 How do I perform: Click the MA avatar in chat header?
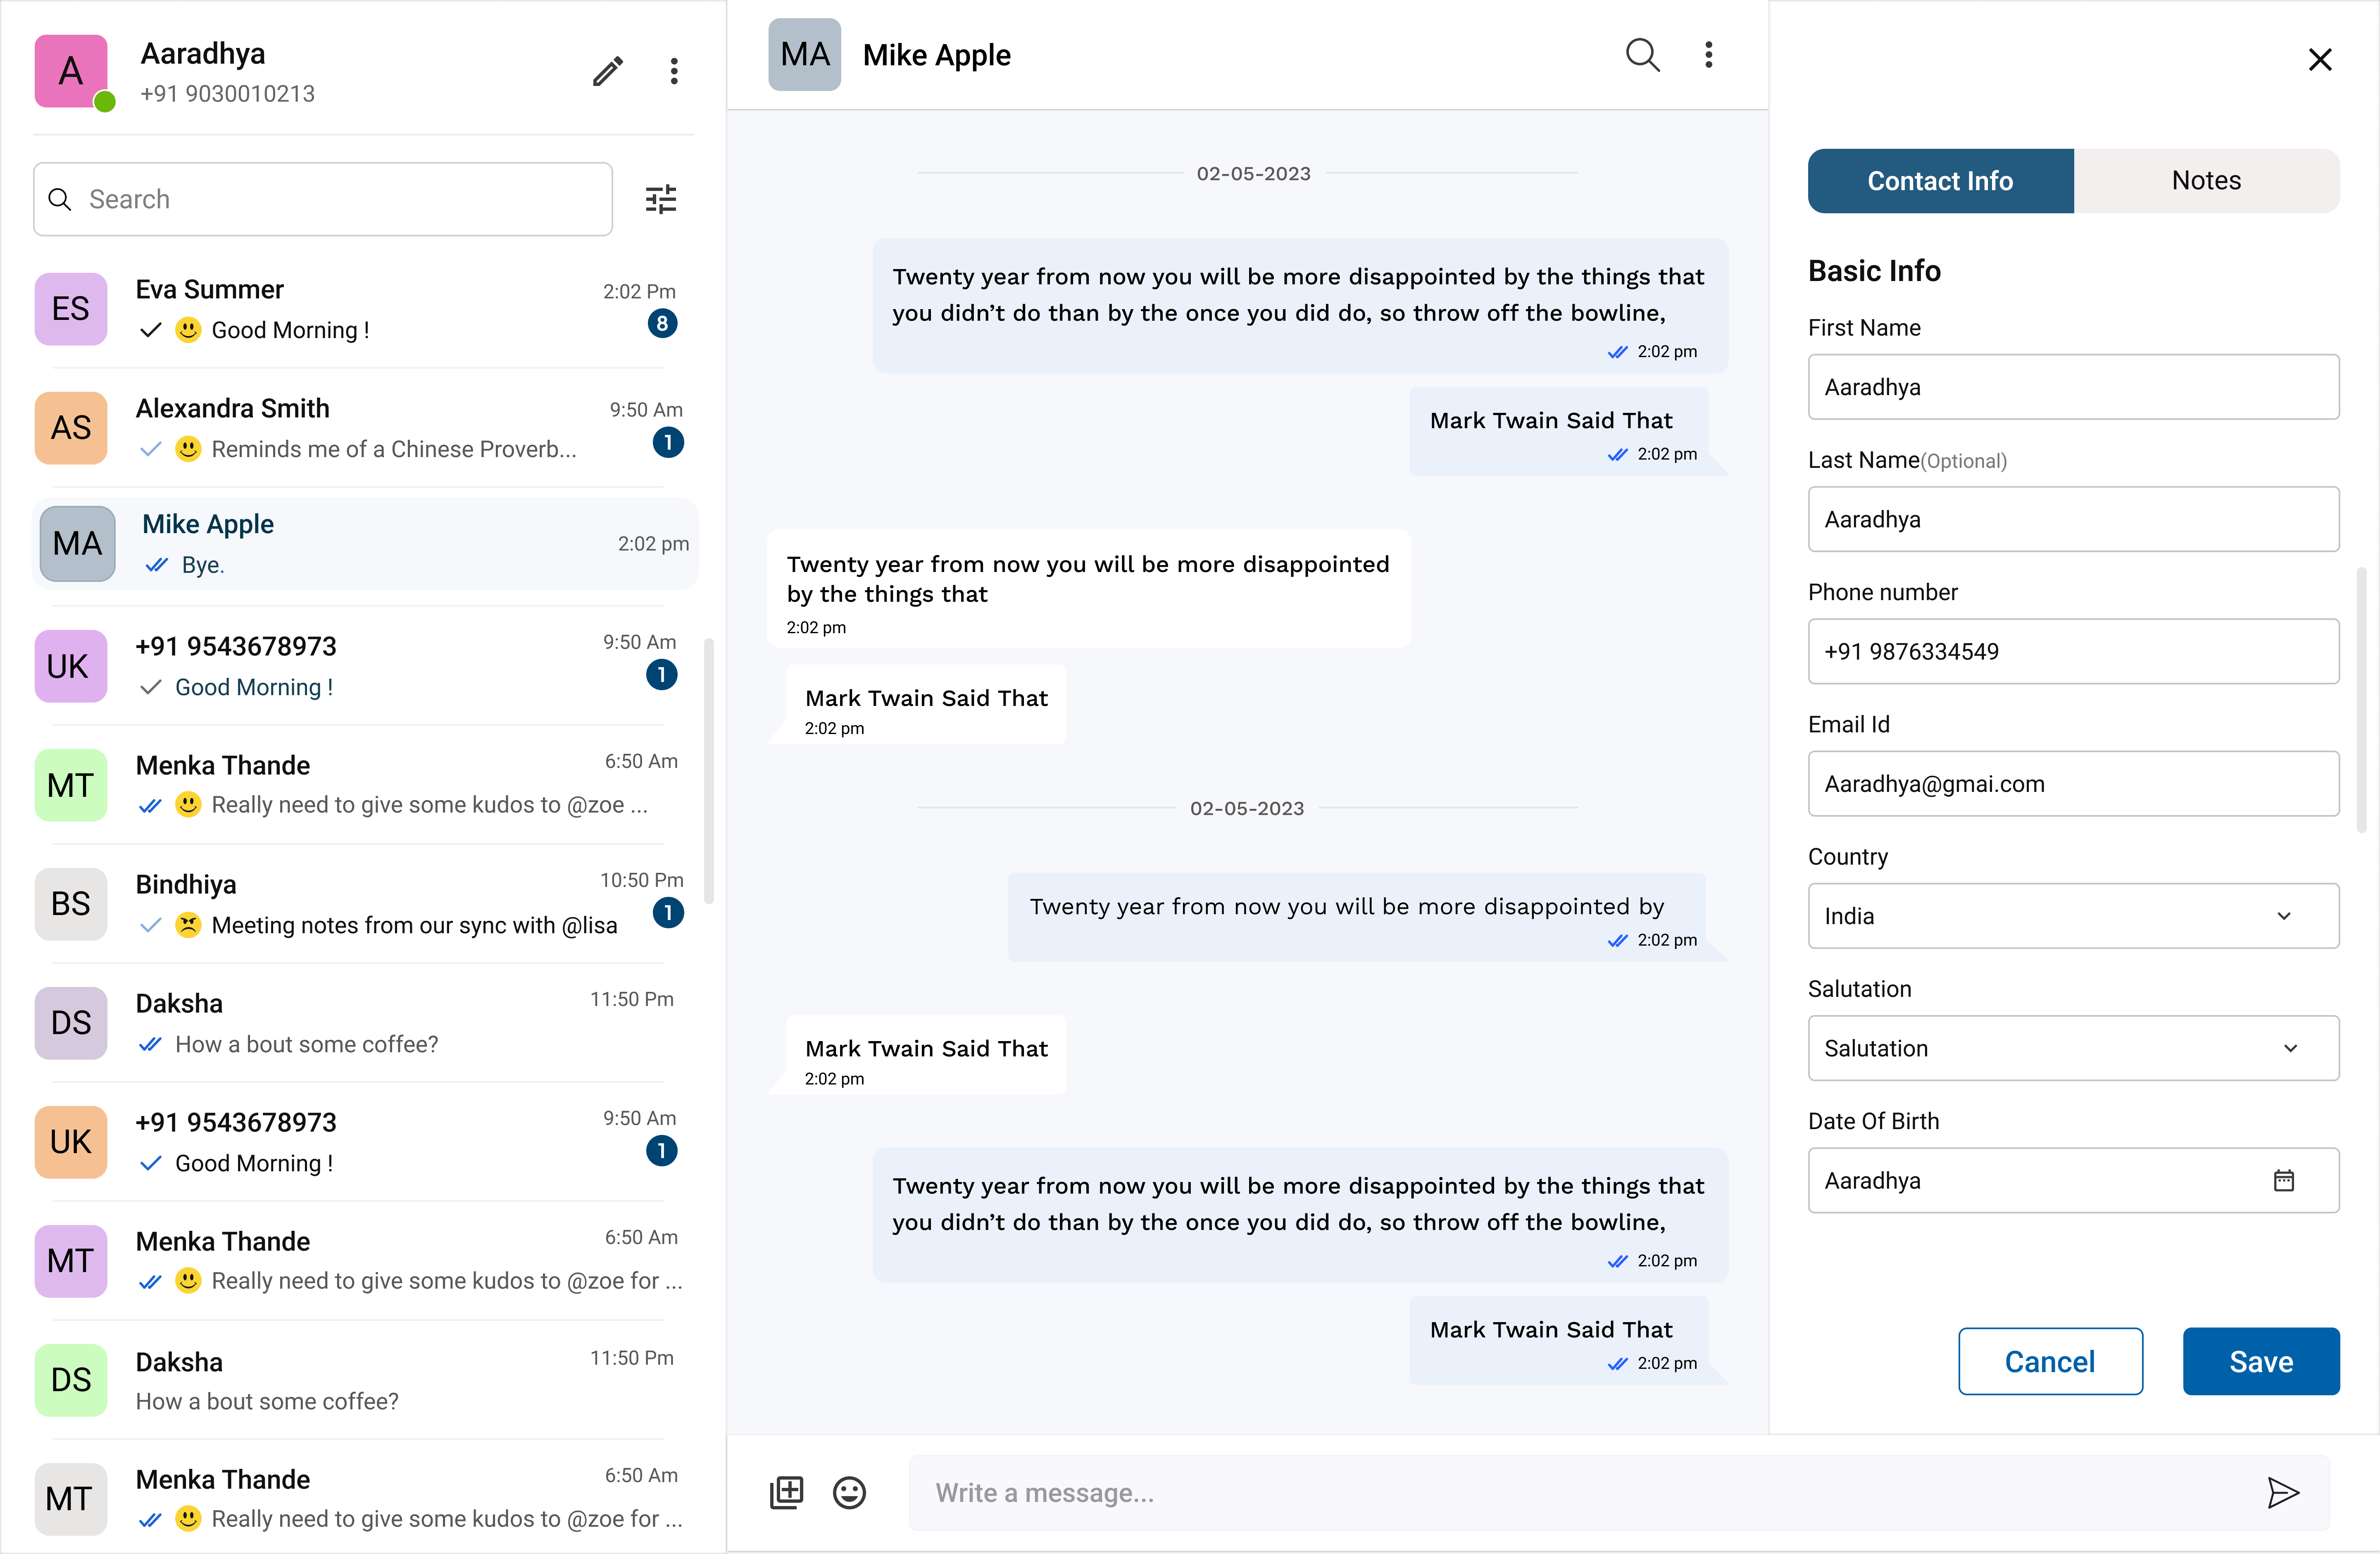804,55
